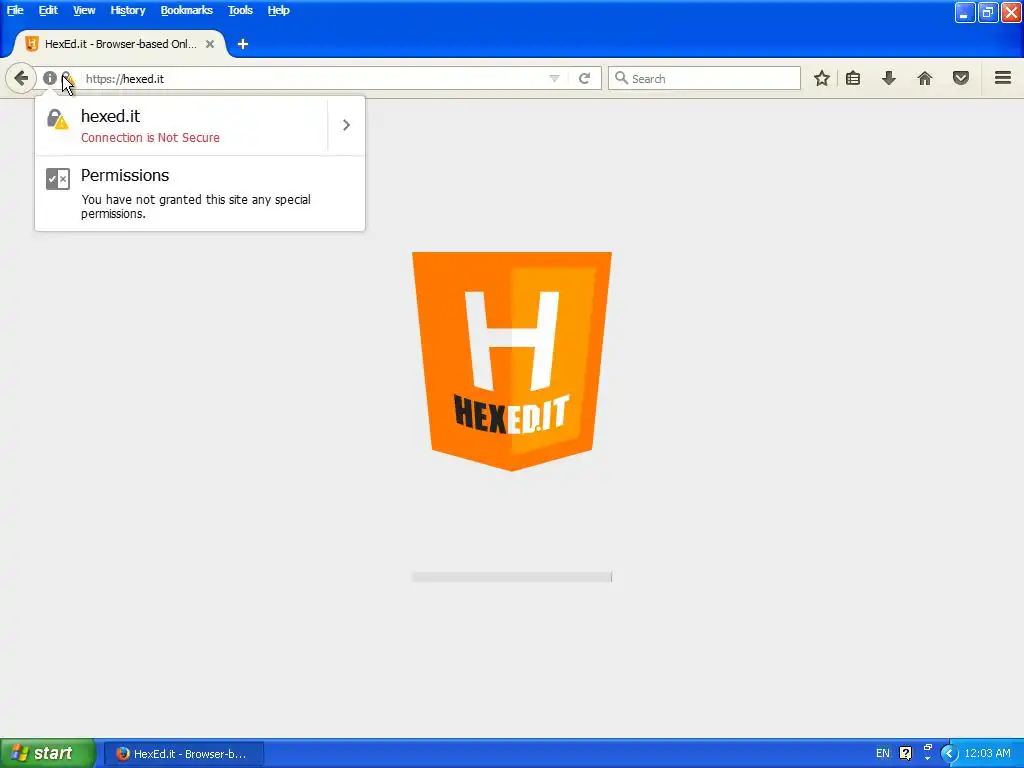
Task: Click the page loading progress bar
Action: (x=512, y=577)
